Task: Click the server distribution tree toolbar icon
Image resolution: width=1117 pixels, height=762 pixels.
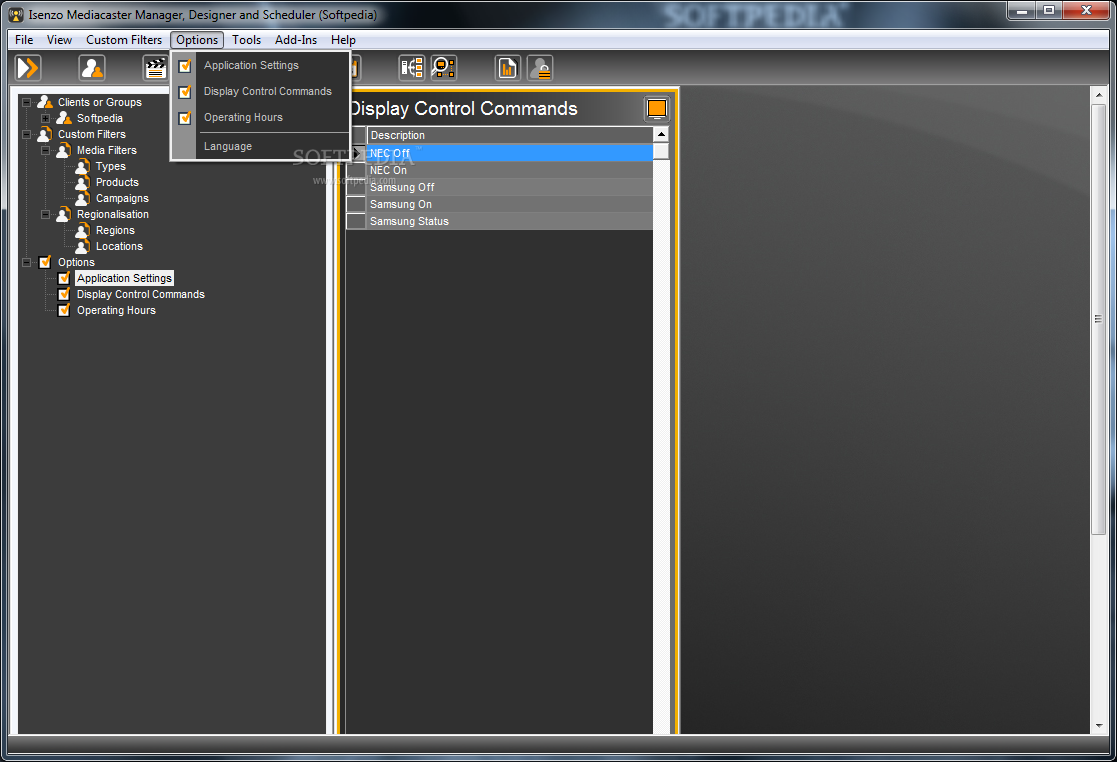Action: pos(412,68)
